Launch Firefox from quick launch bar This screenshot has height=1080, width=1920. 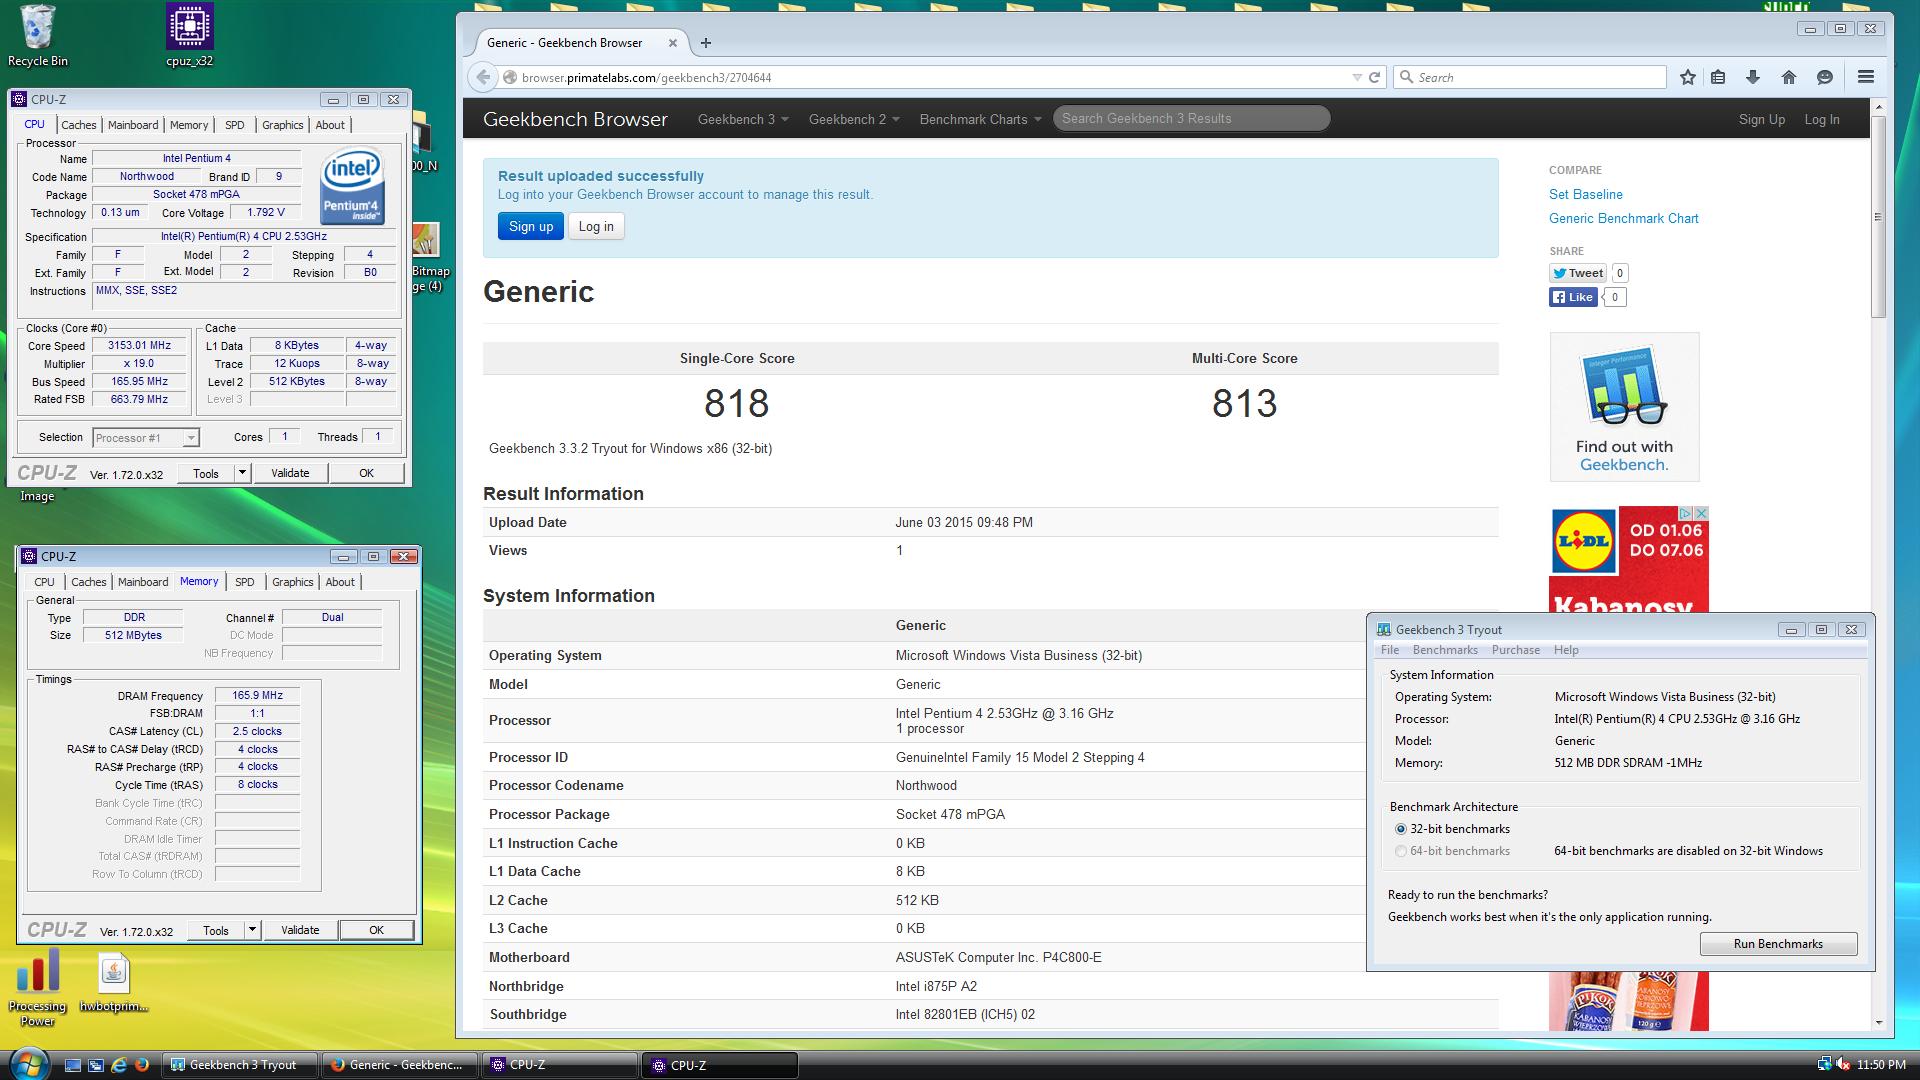[142, 1065]
